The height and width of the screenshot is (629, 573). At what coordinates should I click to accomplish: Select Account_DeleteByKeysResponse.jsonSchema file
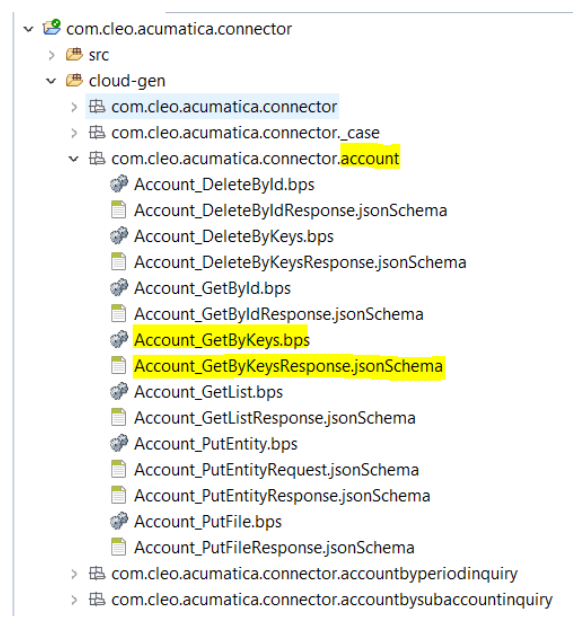pos(300,262)
